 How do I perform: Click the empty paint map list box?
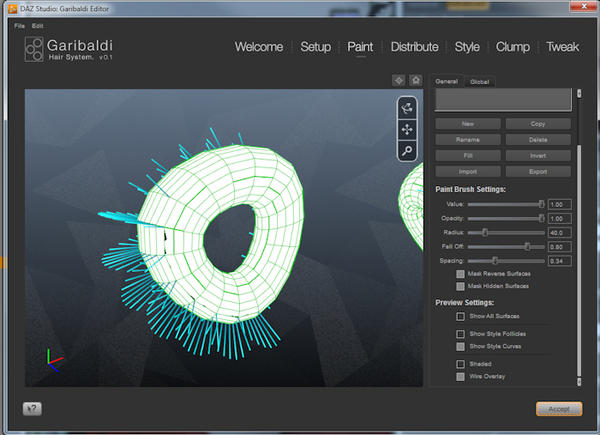[x=503, y=100]
